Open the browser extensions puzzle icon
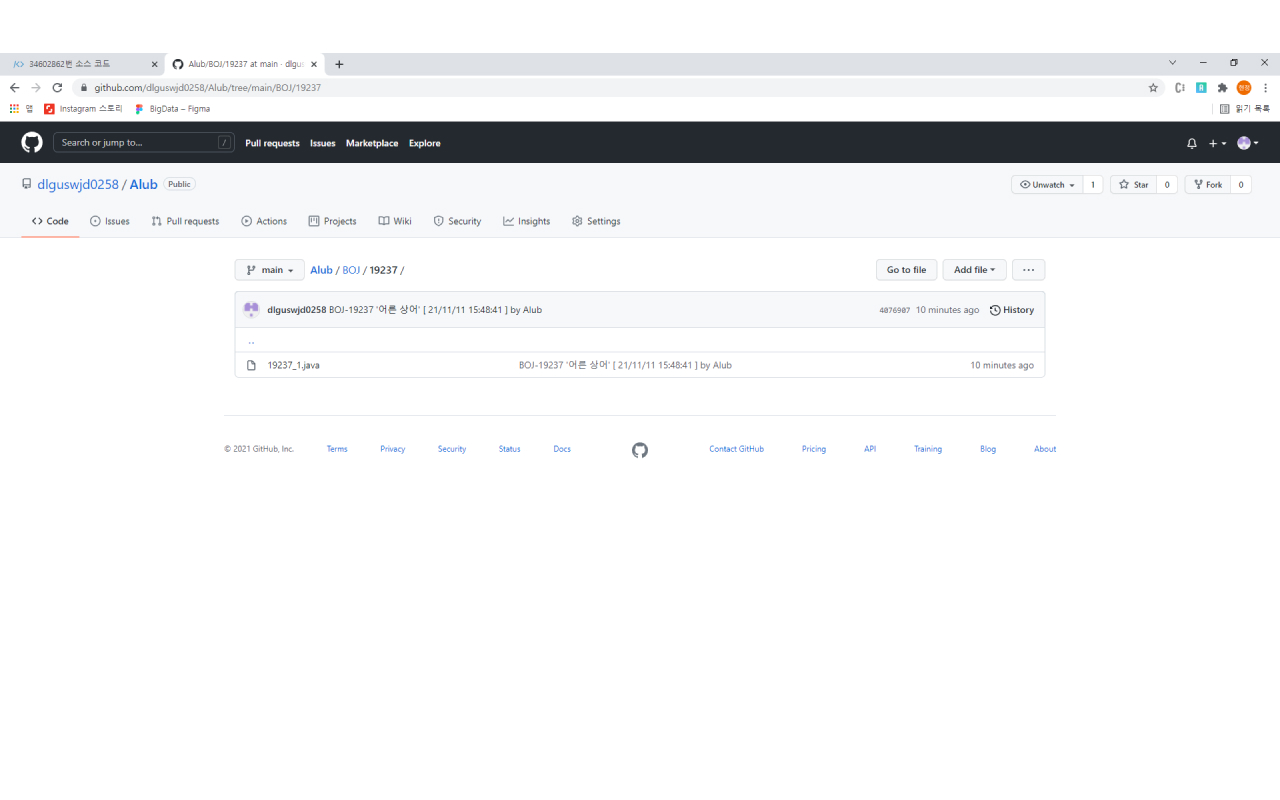The height and width of the screenshot is (800, 1280). click(x=1222, y=88)
